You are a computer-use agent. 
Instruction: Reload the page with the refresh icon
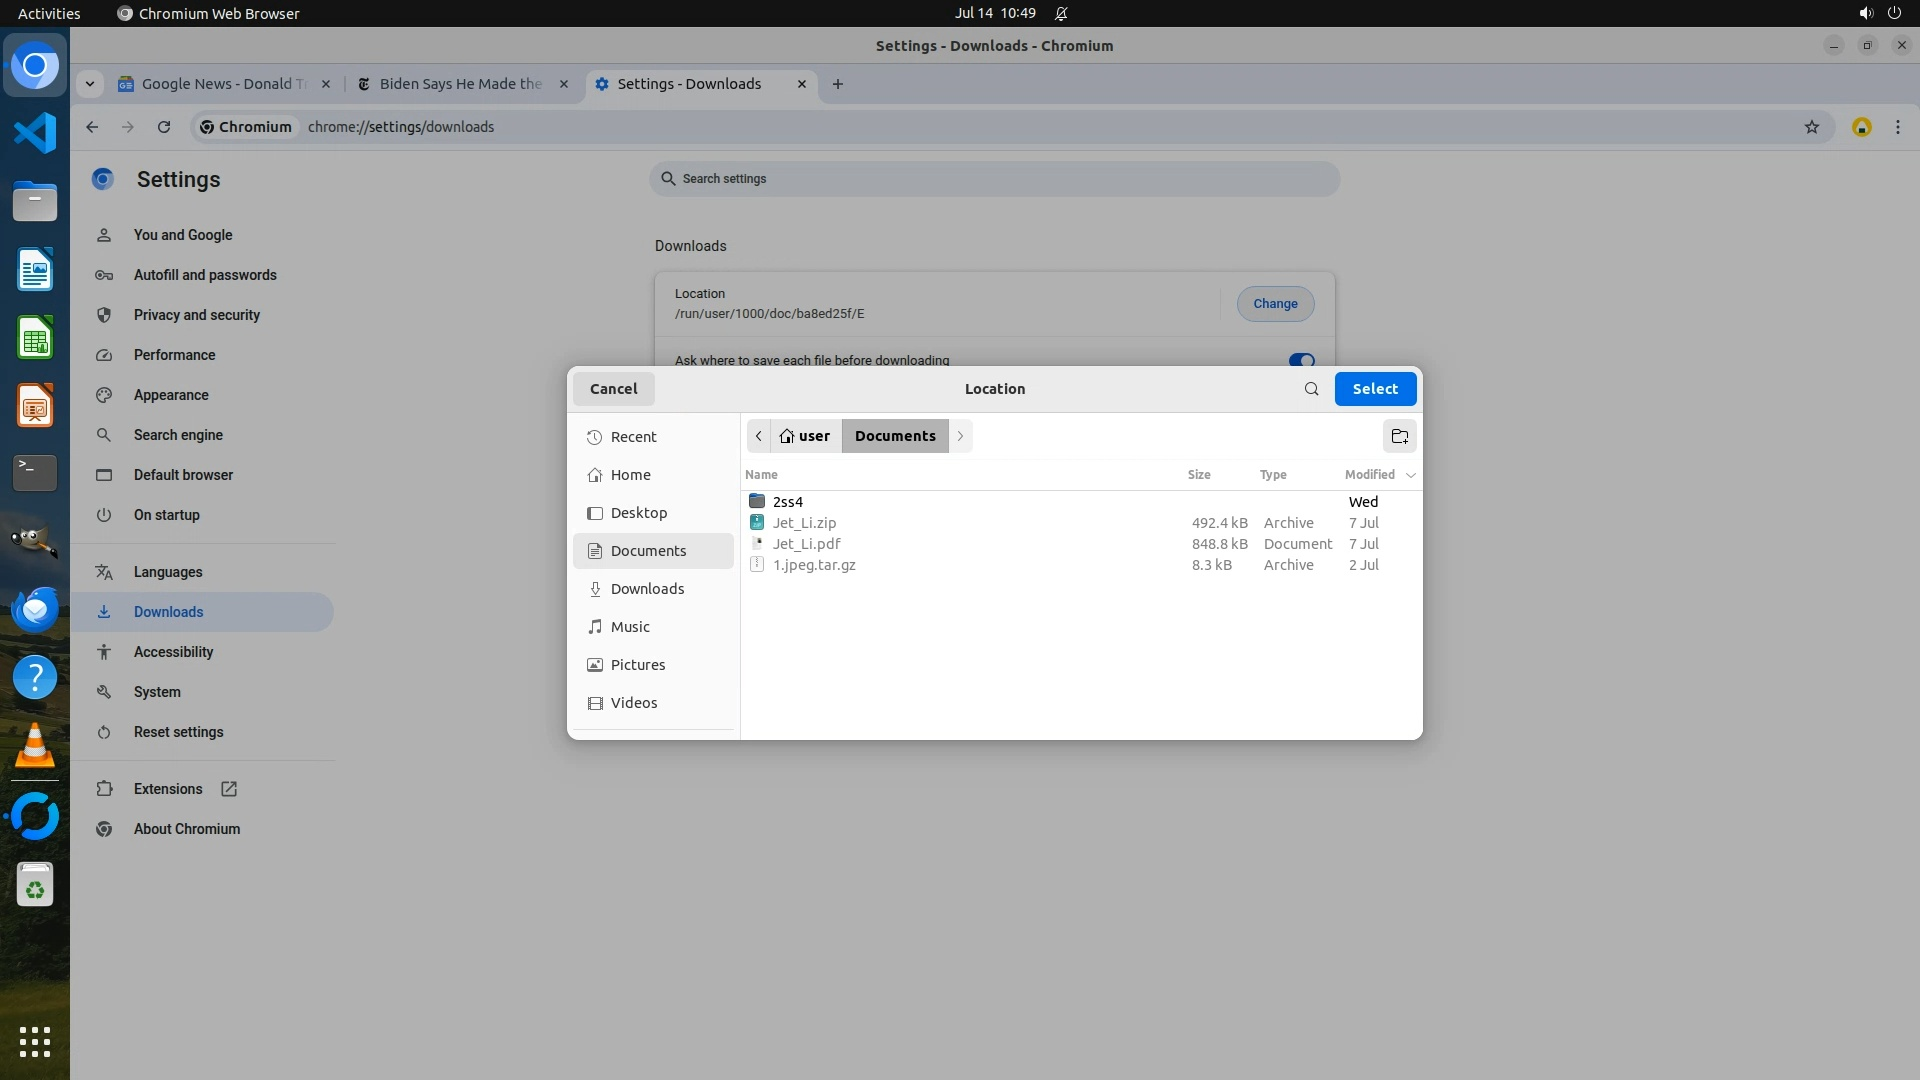tap(164, 127)
